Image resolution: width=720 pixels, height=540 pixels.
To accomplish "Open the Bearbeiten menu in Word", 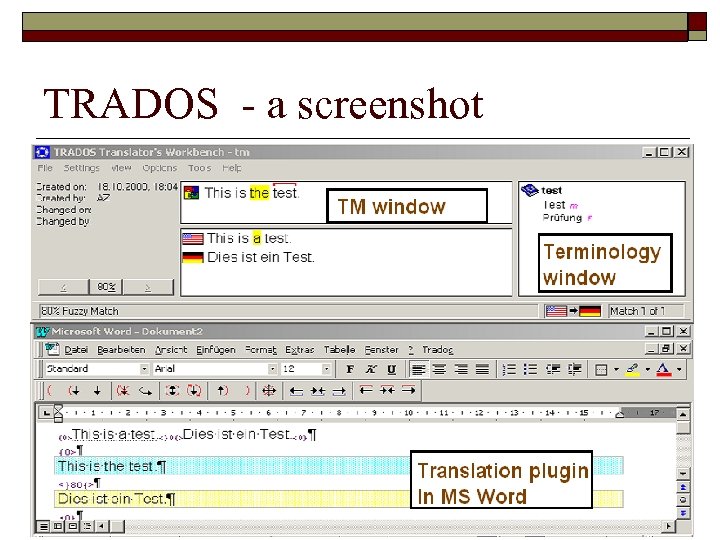I will (121, 350).
